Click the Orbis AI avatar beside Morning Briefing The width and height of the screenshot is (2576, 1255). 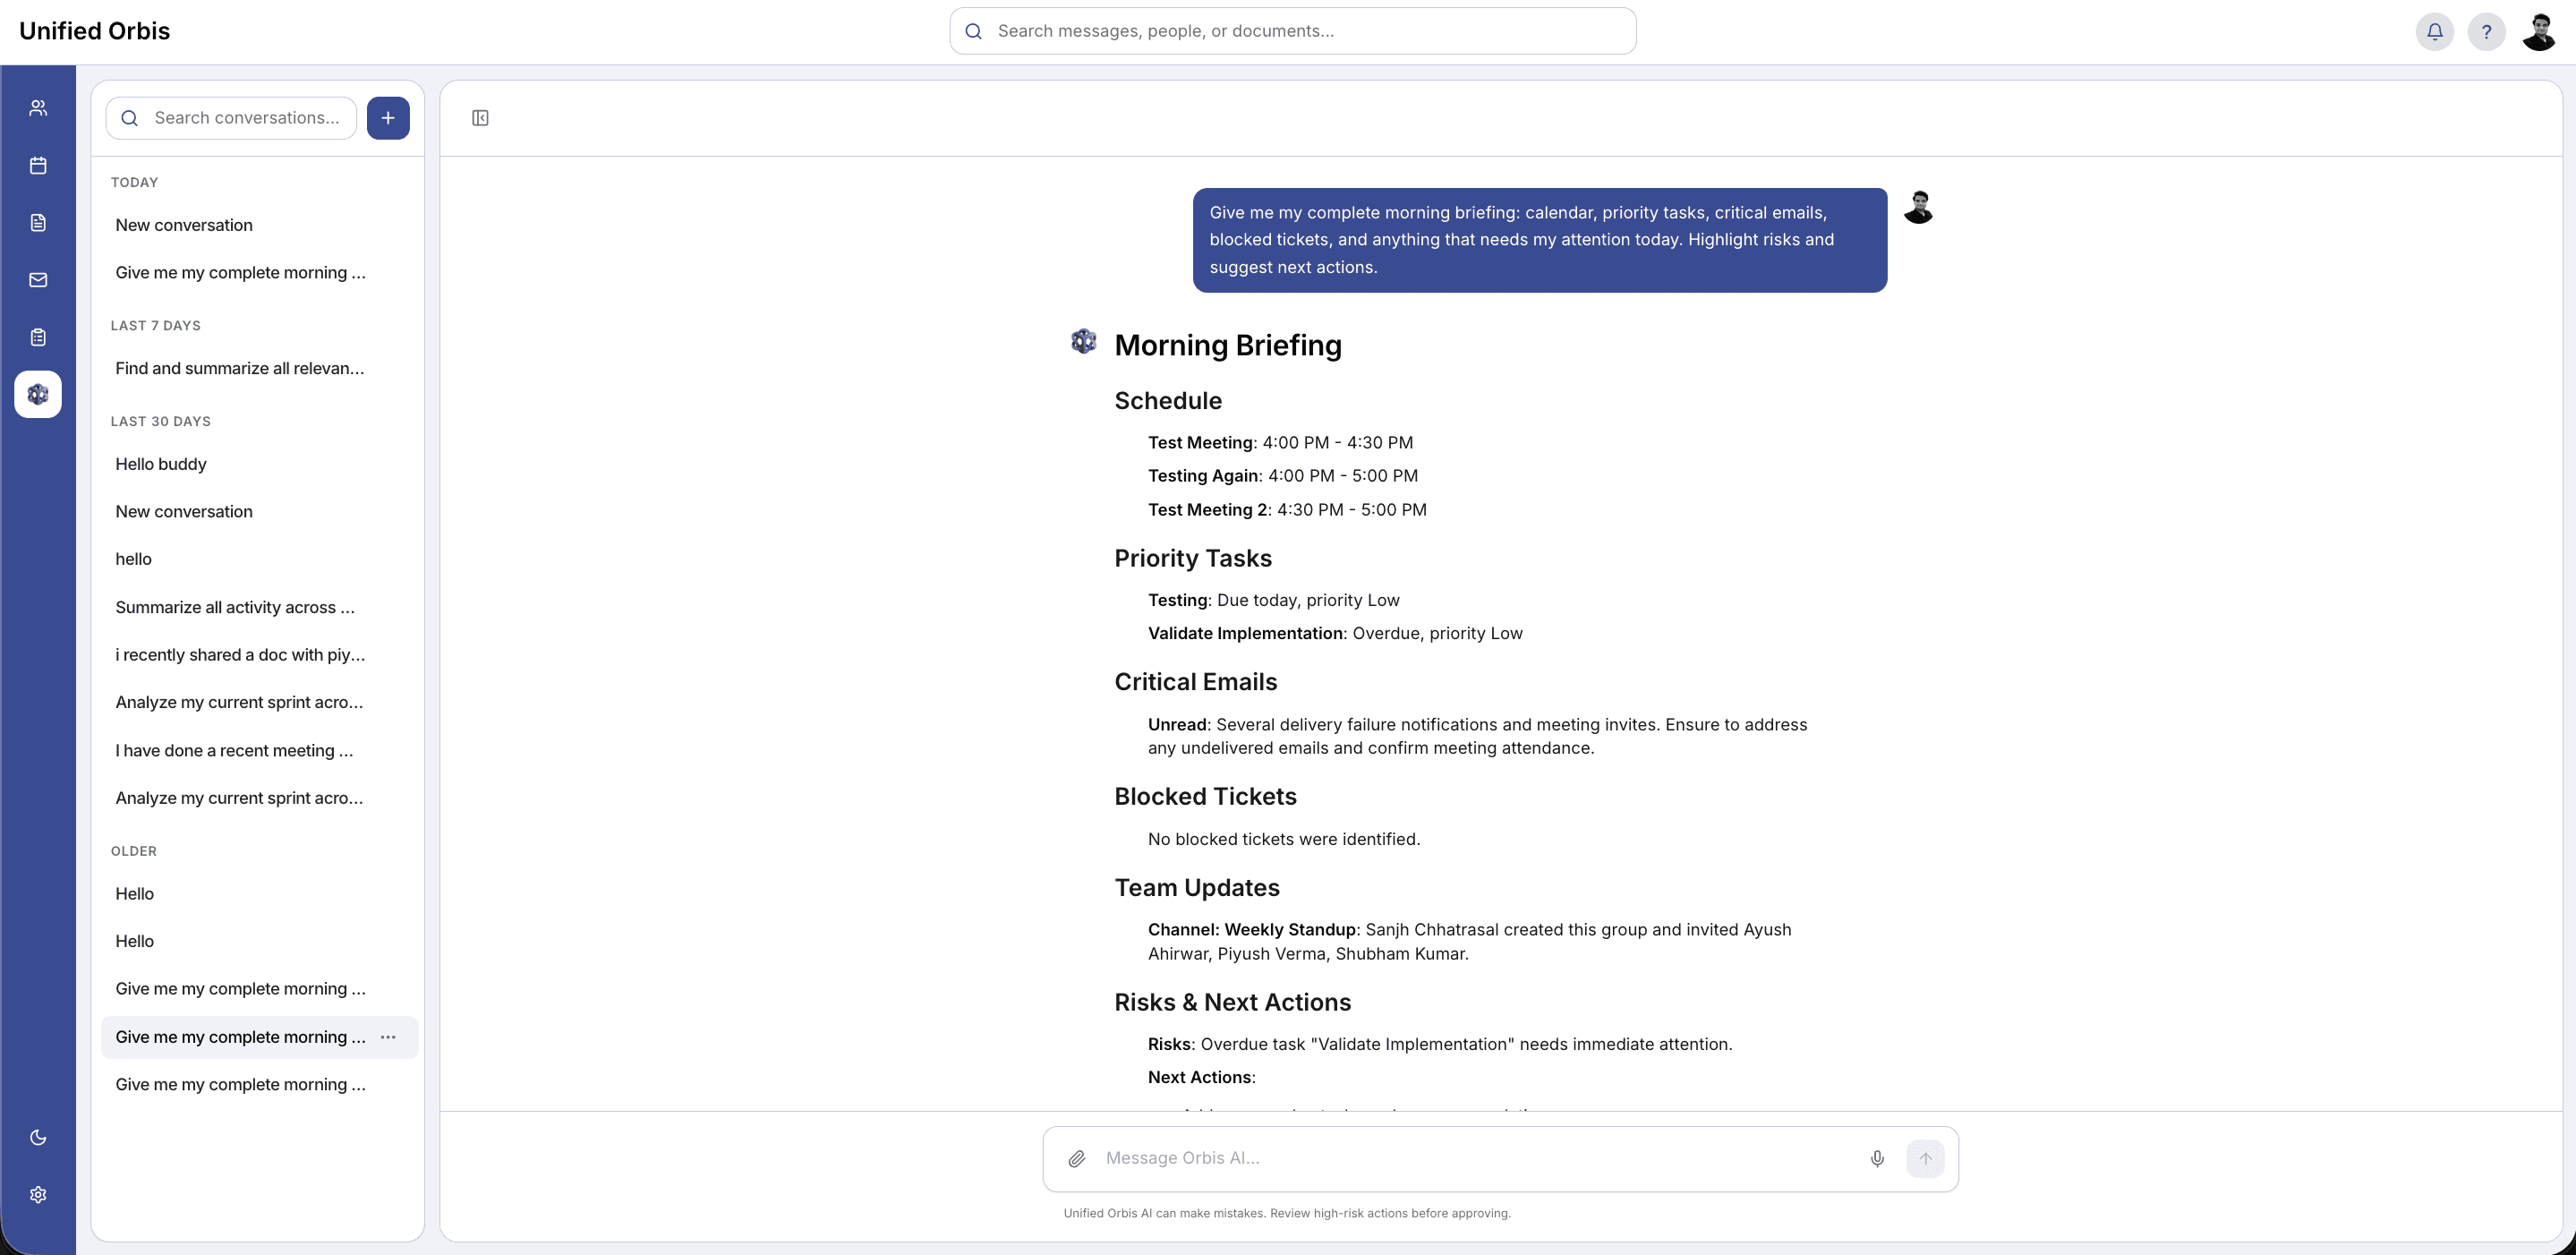pos(1083,342)
